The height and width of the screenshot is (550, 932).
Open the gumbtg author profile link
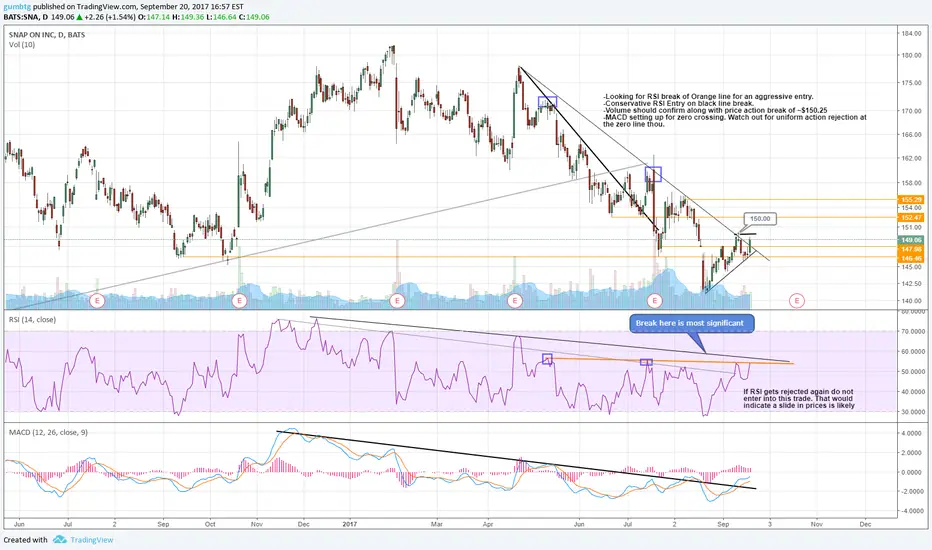tap(17, 7)
